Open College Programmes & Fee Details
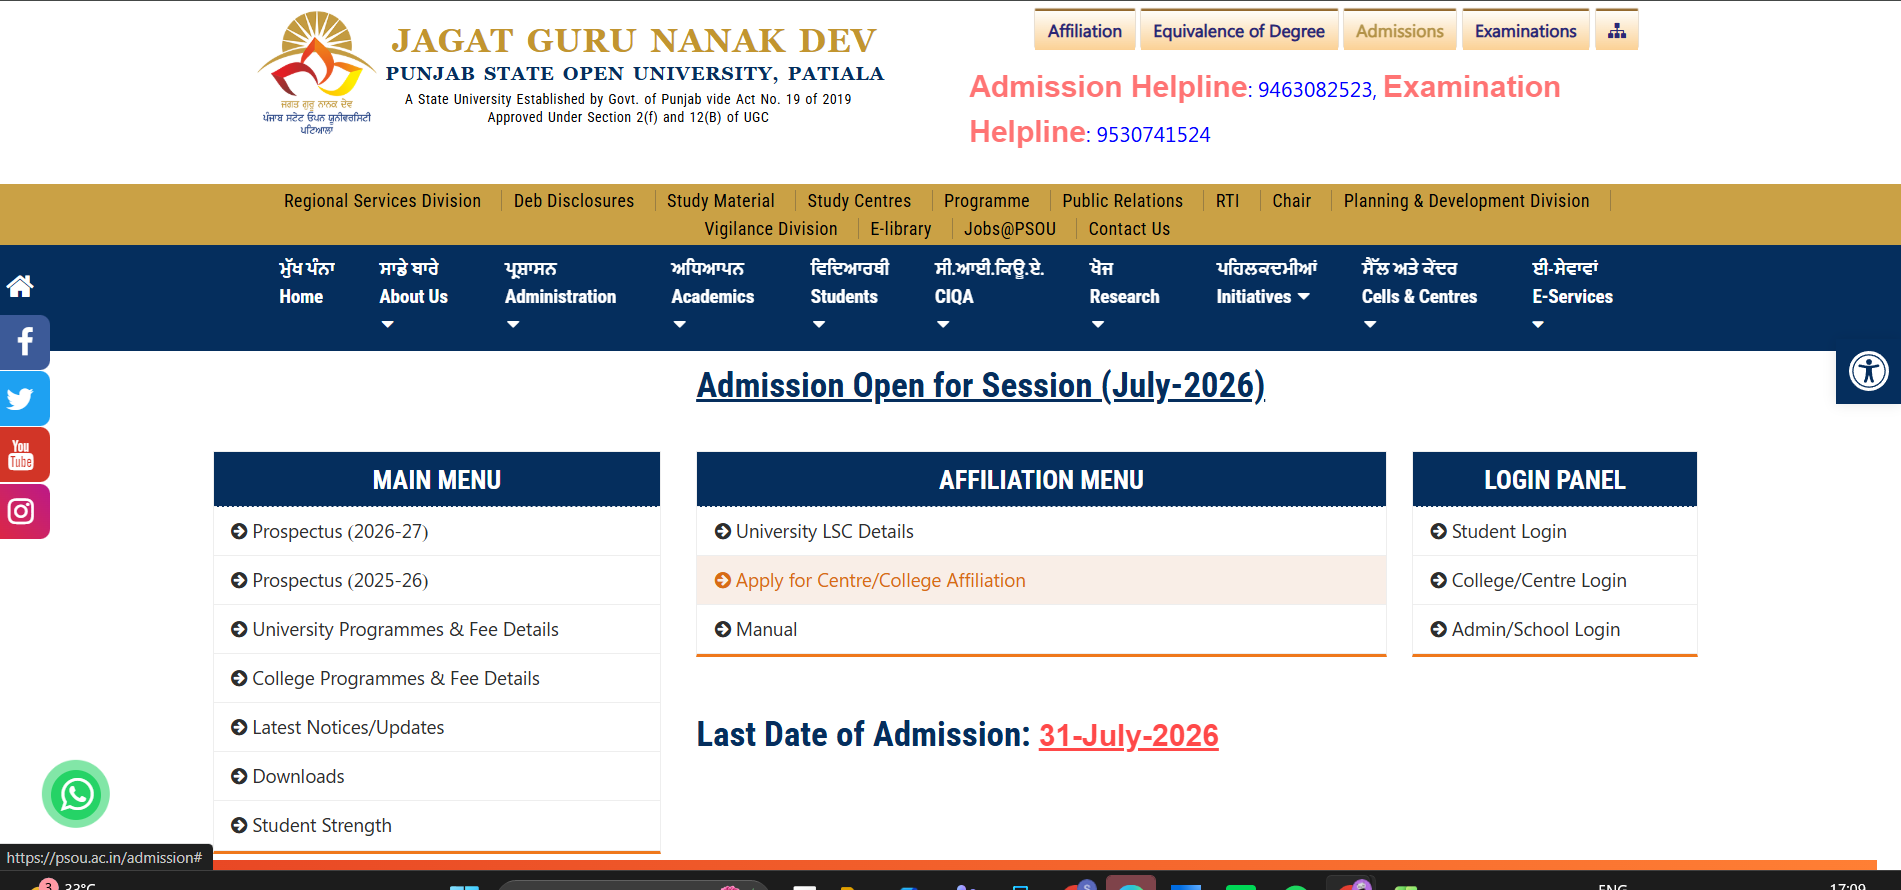Image resolution: width=1901 pixels, height=890 pixels. click(395, 679)
